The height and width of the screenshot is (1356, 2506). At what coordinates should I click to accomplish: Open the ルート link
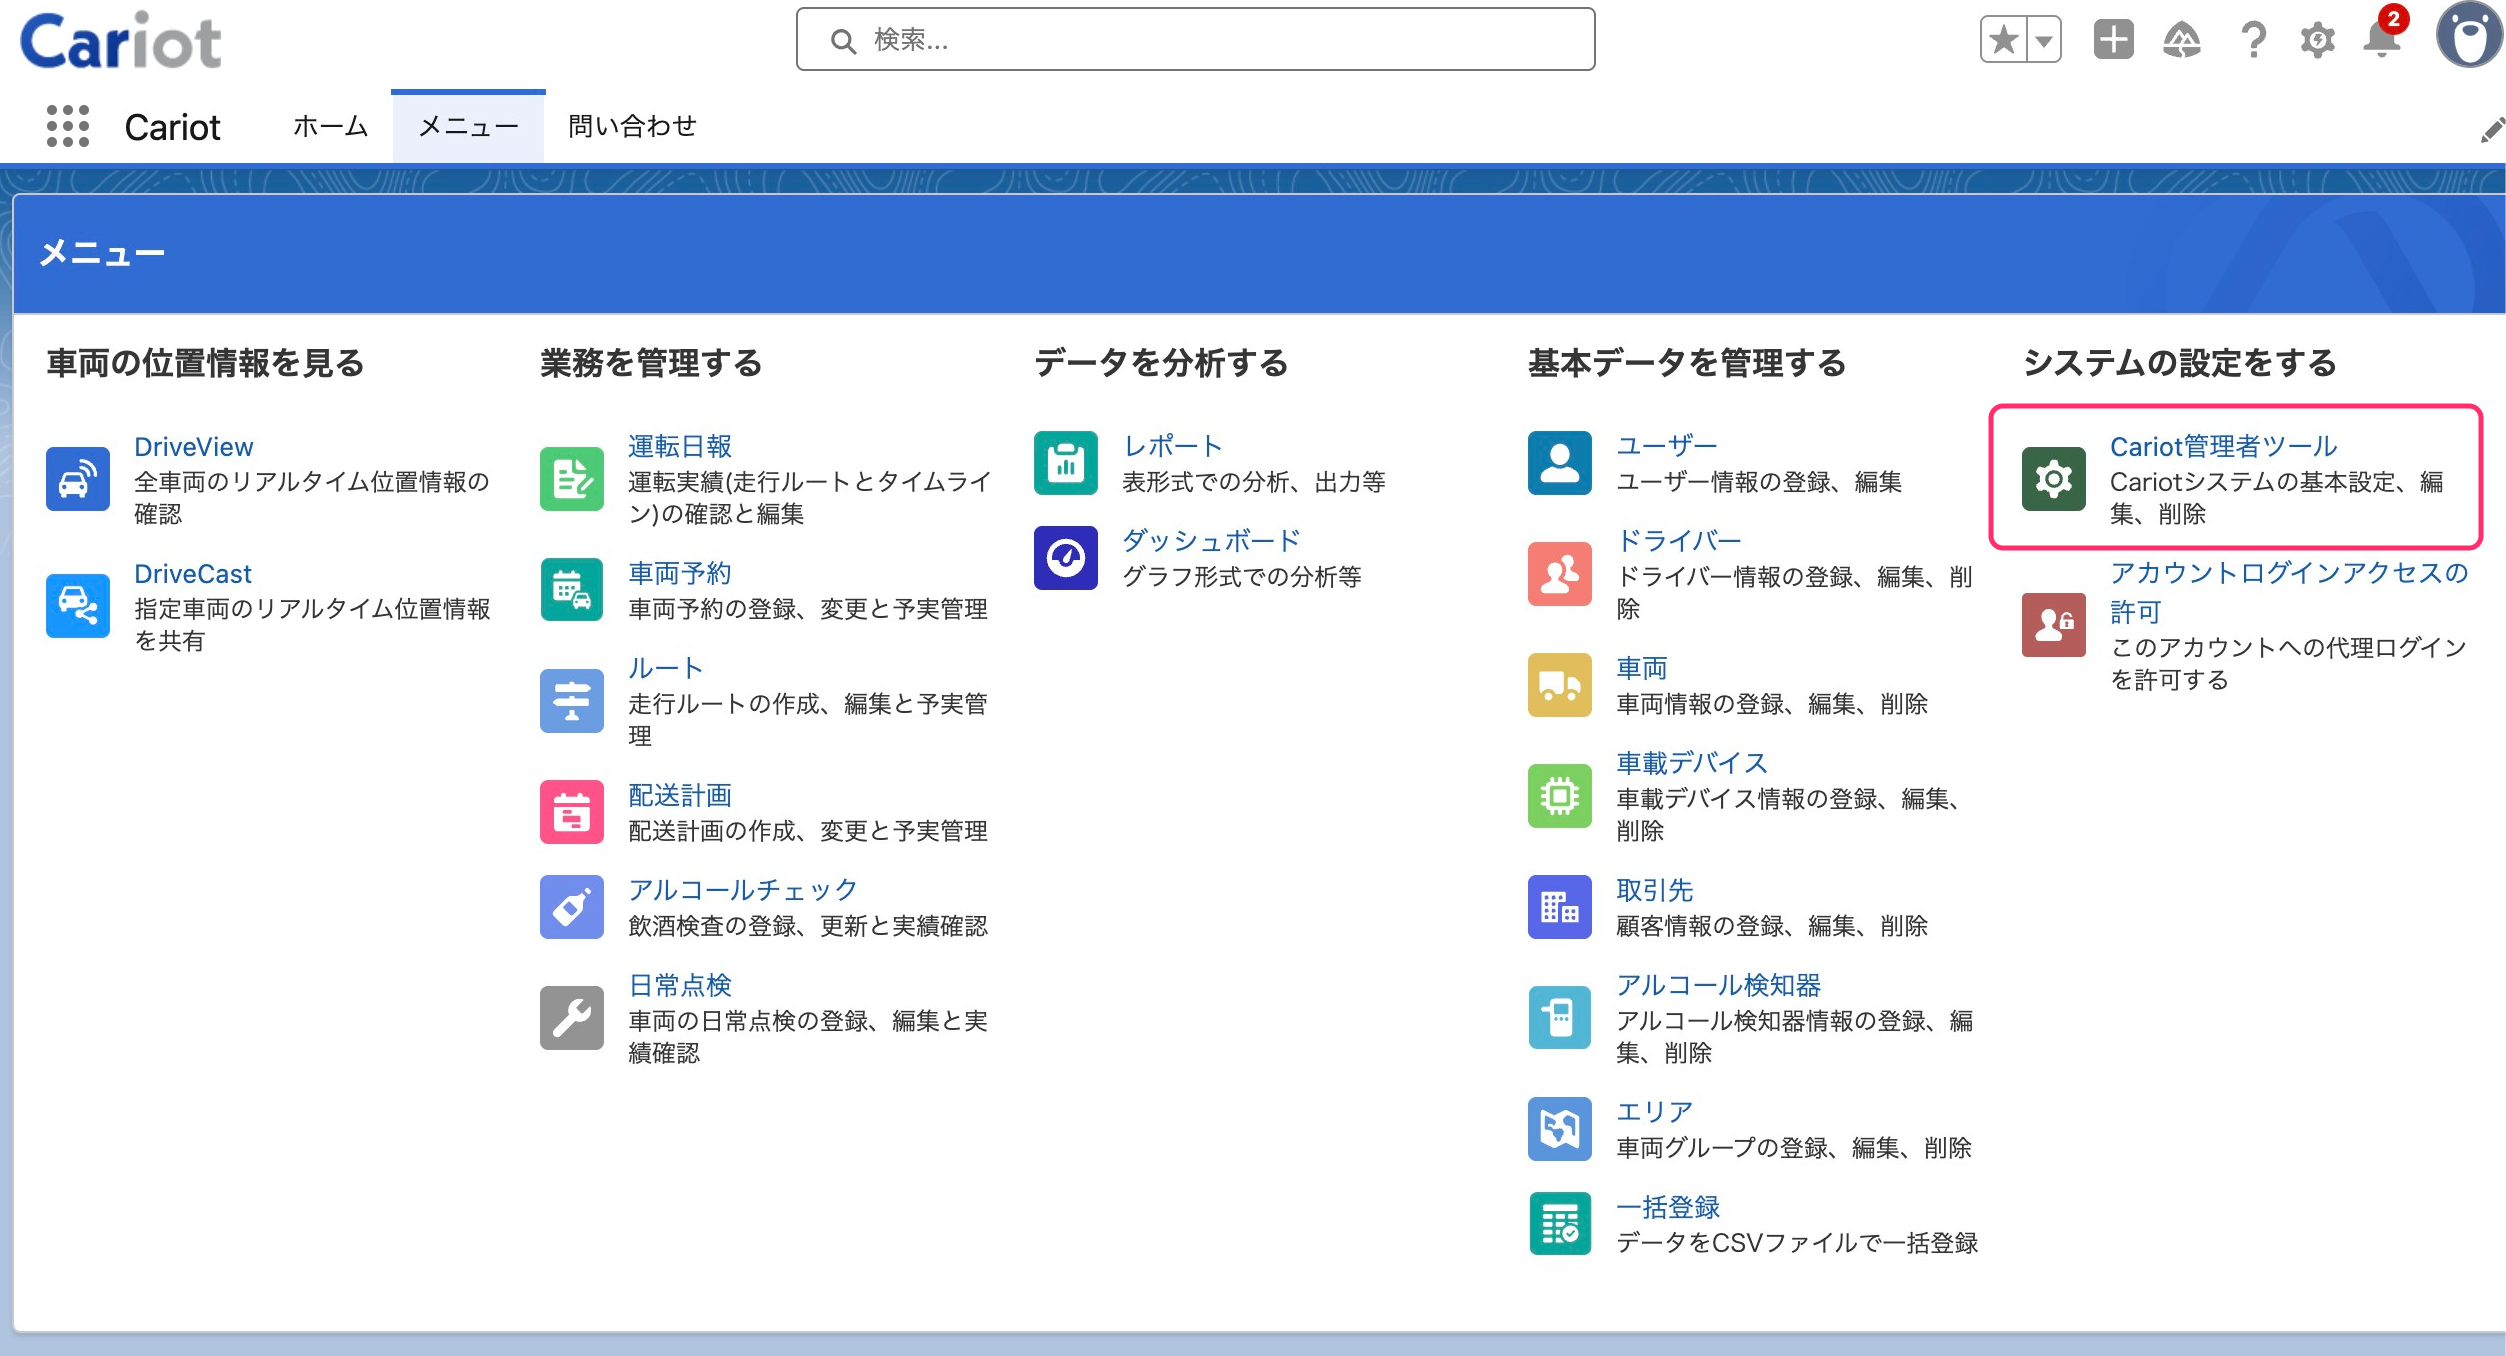point(666,669)
